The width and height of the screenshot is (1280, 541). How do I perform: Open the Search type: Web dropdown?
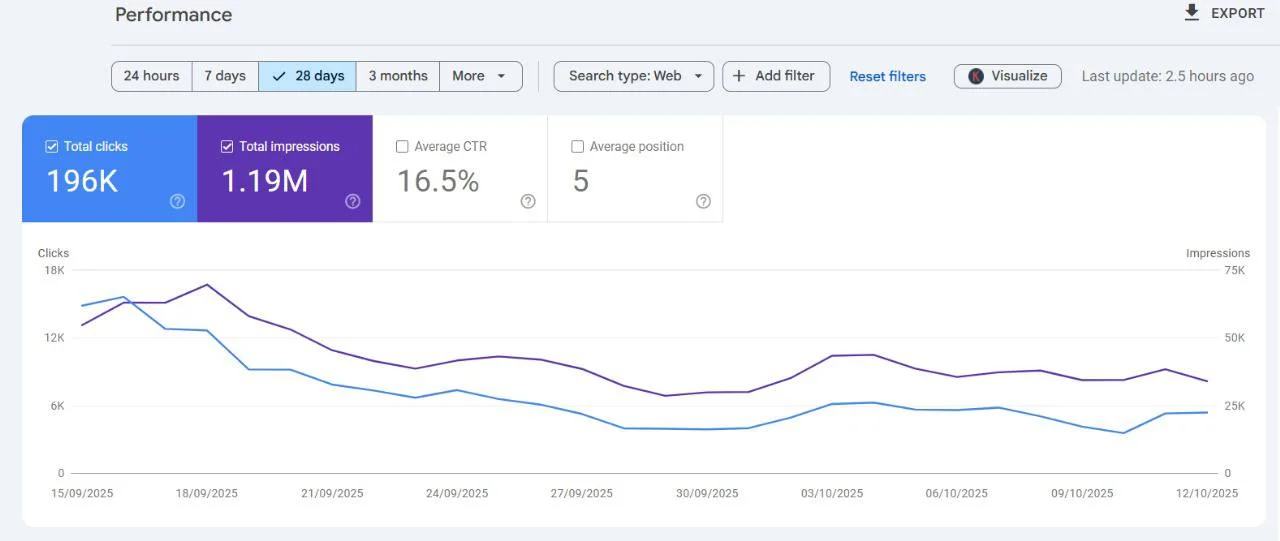pyautogui.click(x=634, y=76)
